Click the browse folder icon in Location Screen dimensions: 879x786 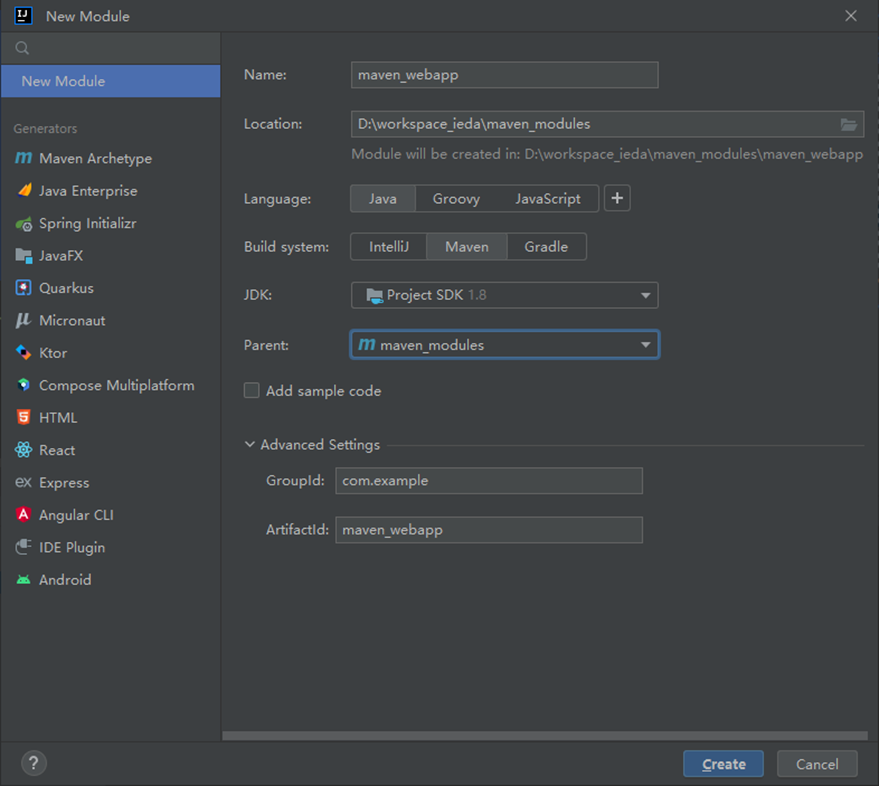coord(849,124)
